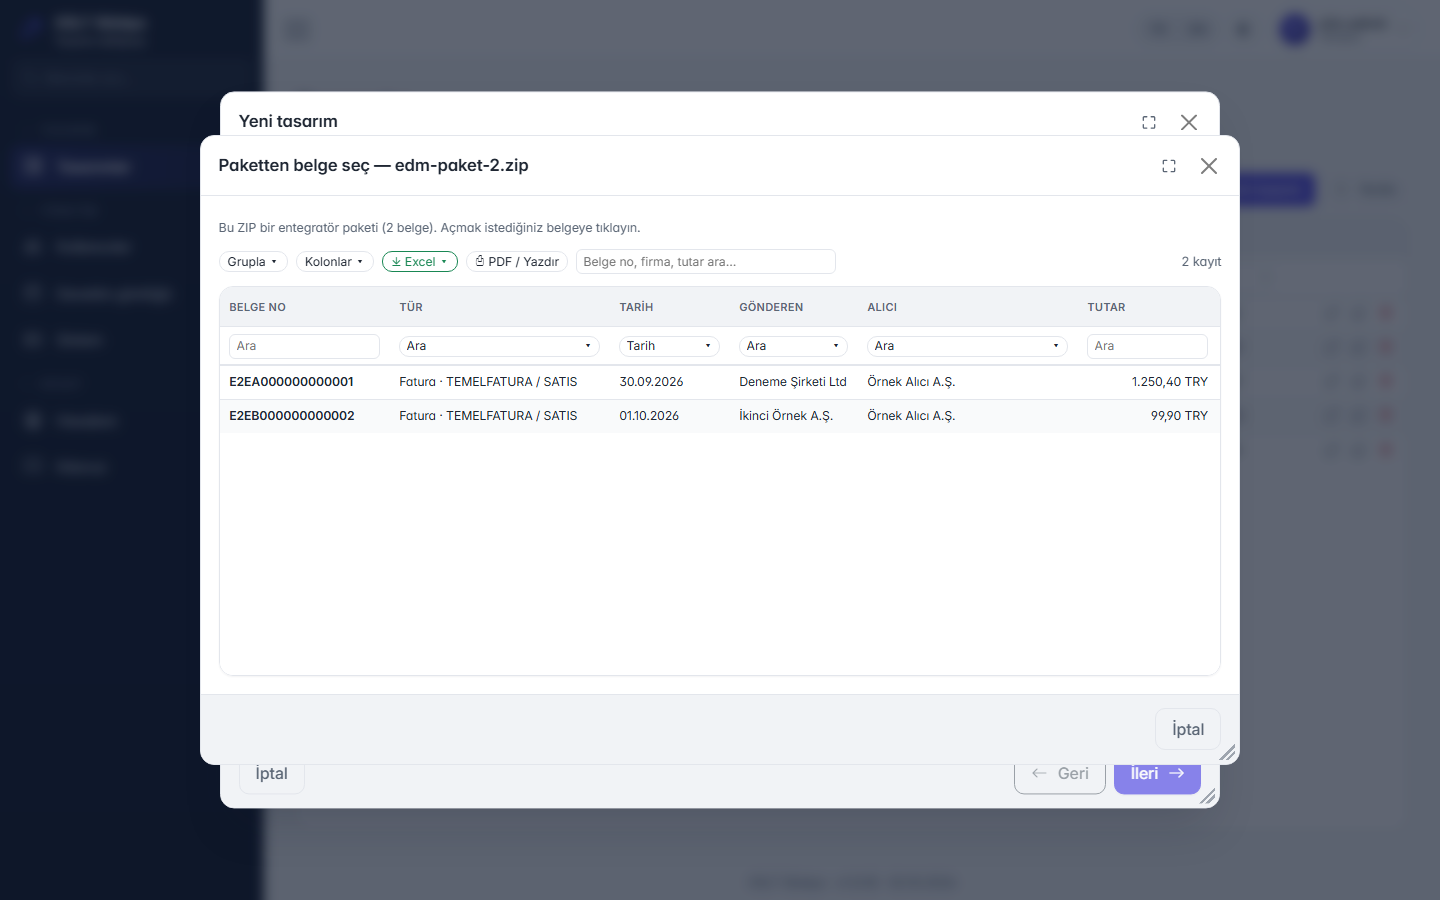This screenshot has width=1440, height=900.
Task: Go back with the Geri button
Action: (x=1060, y=776)
